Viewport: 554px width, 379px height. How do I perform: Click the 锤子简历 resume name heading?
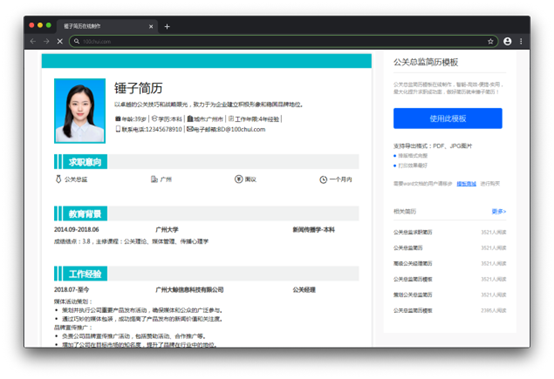[x=138, y=88]
